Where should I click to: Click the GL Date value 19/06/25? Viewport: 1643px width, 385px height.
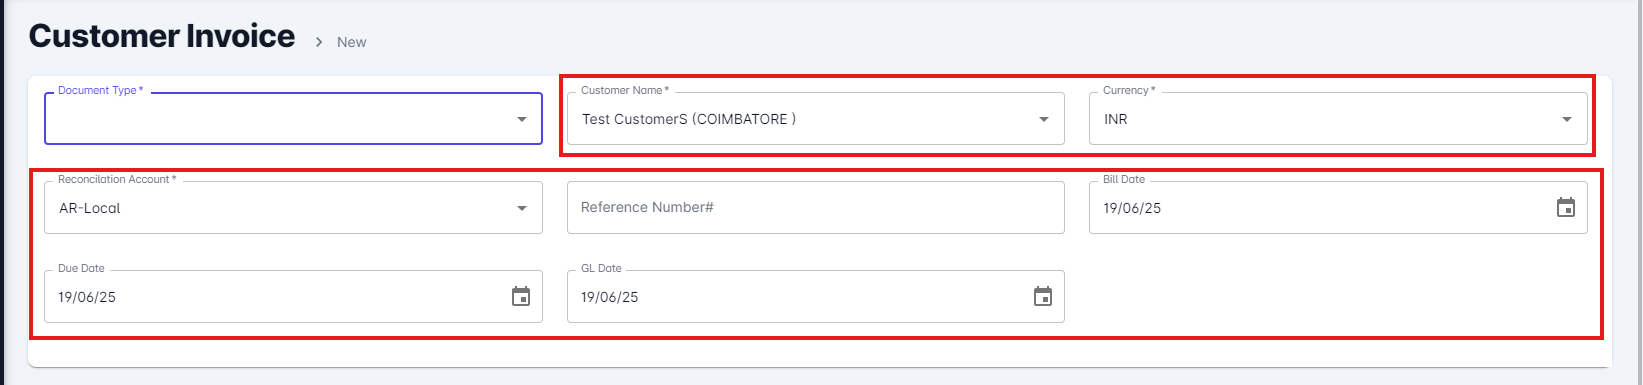610,297
